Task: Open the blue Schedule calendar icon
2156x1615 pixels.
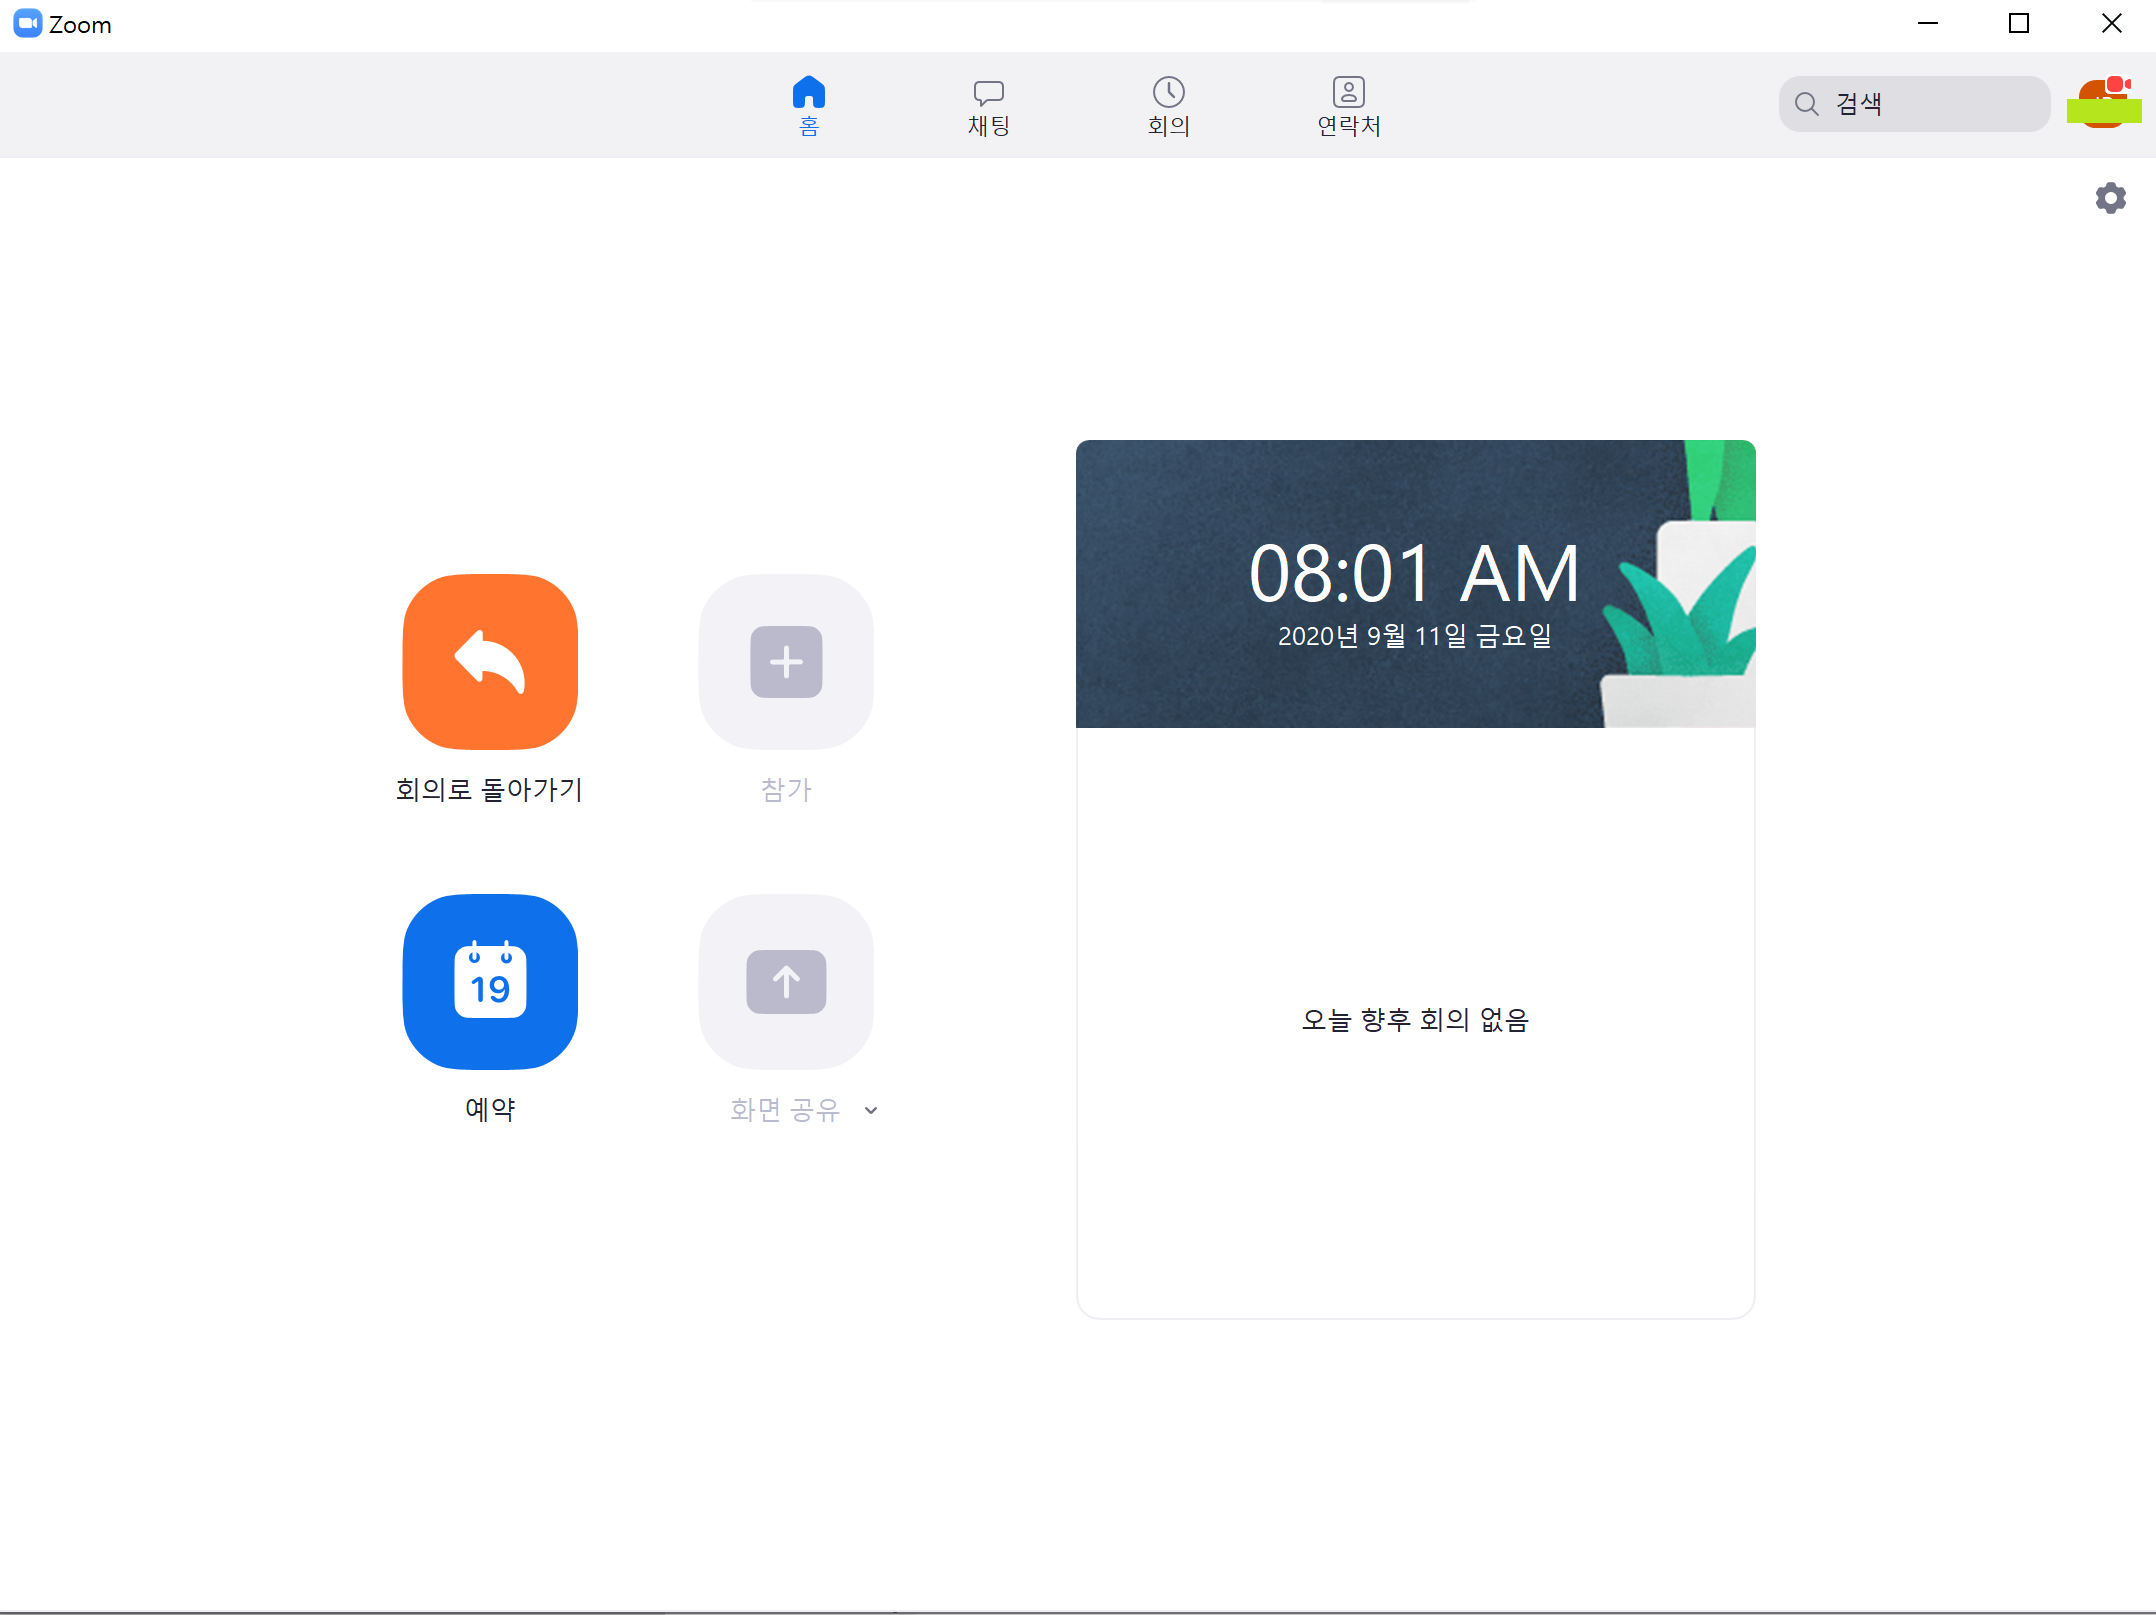Action: point(490,981)
